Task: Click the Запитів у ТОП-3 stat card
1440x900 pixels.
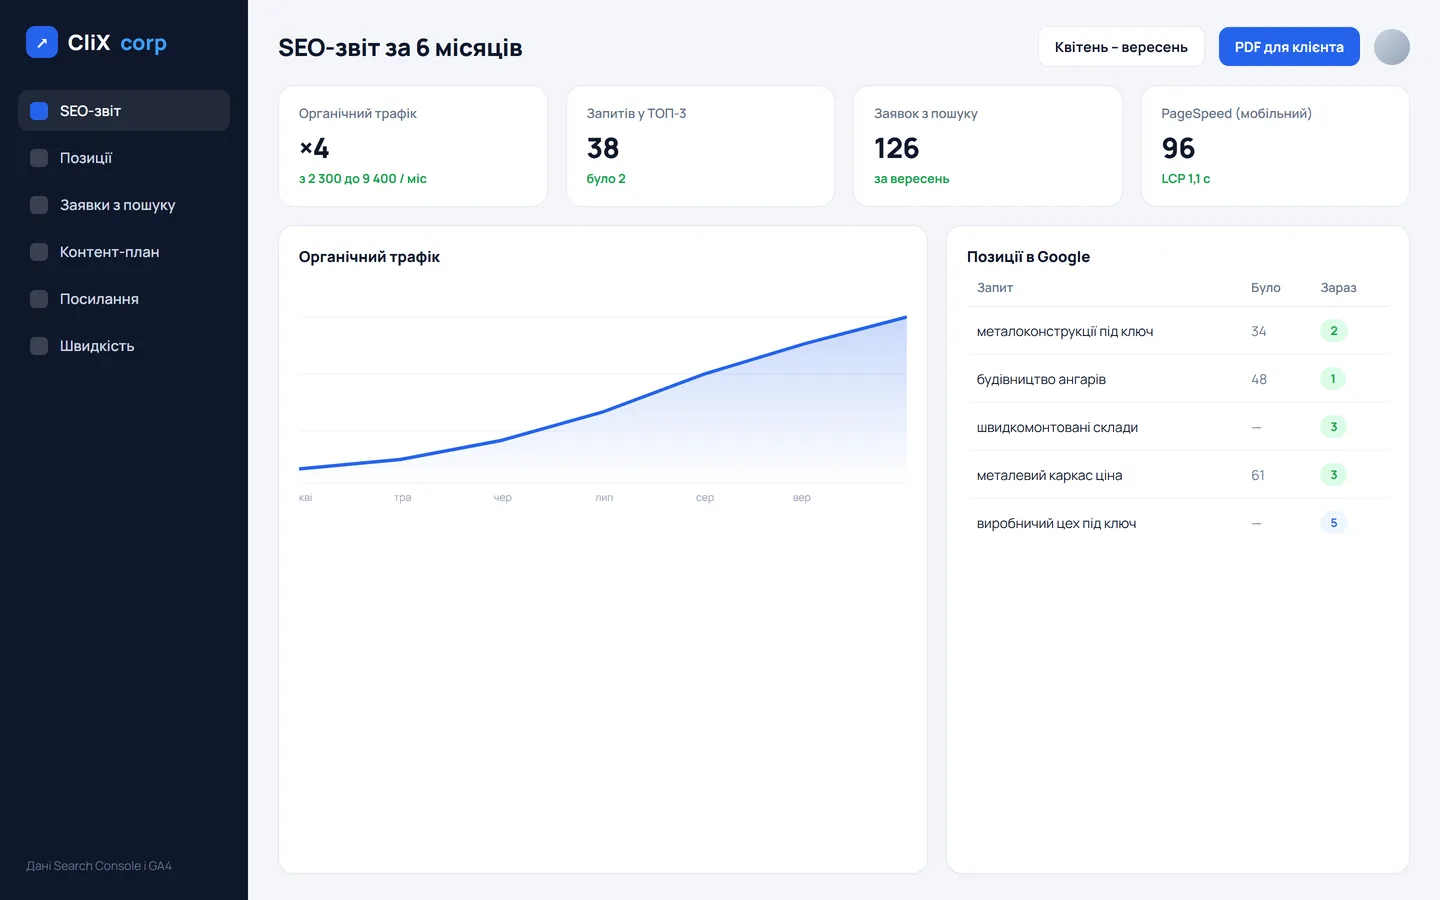Action: (x=700, y=146)
